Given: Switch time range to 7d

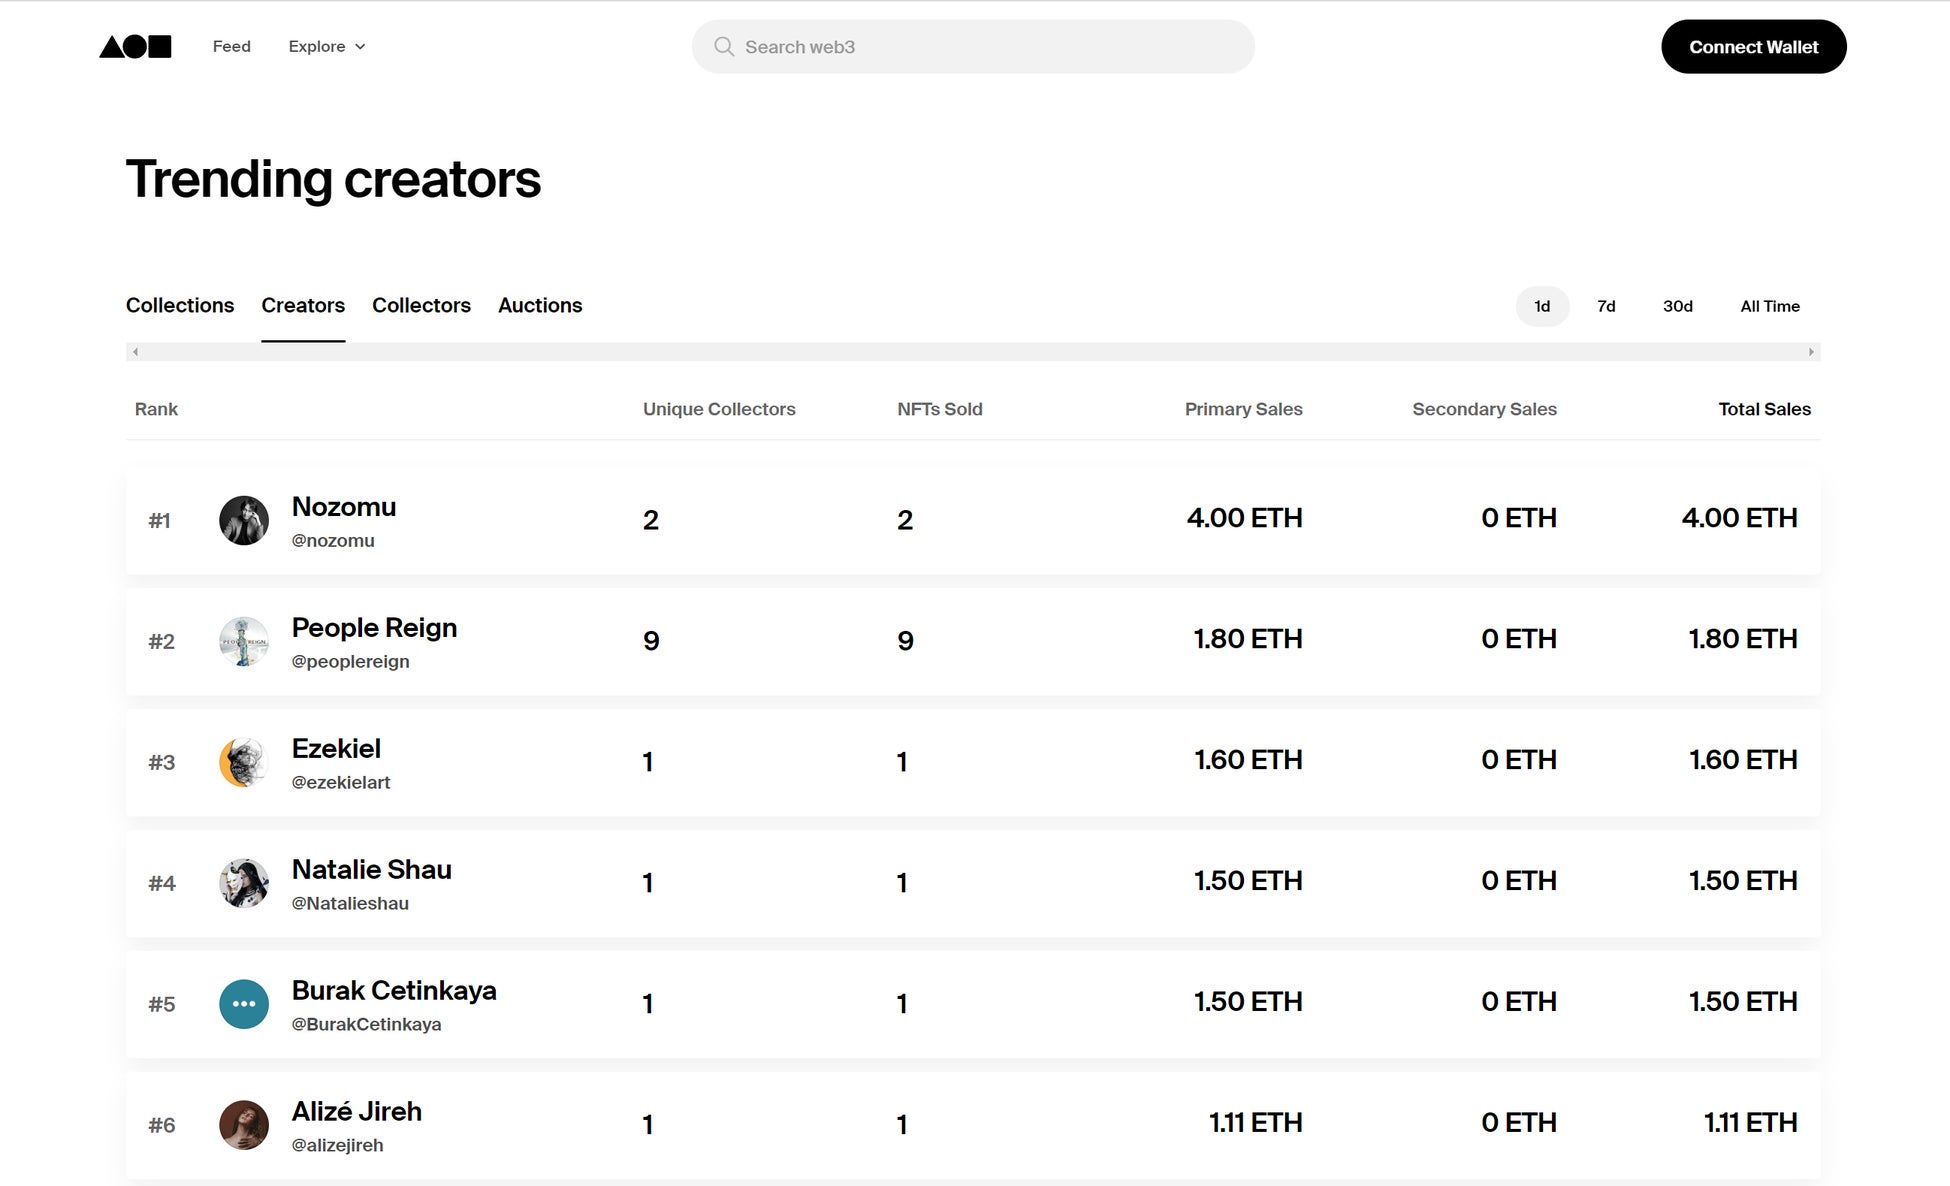Looking at the screenshot, I should click(x=1606, y=306).
